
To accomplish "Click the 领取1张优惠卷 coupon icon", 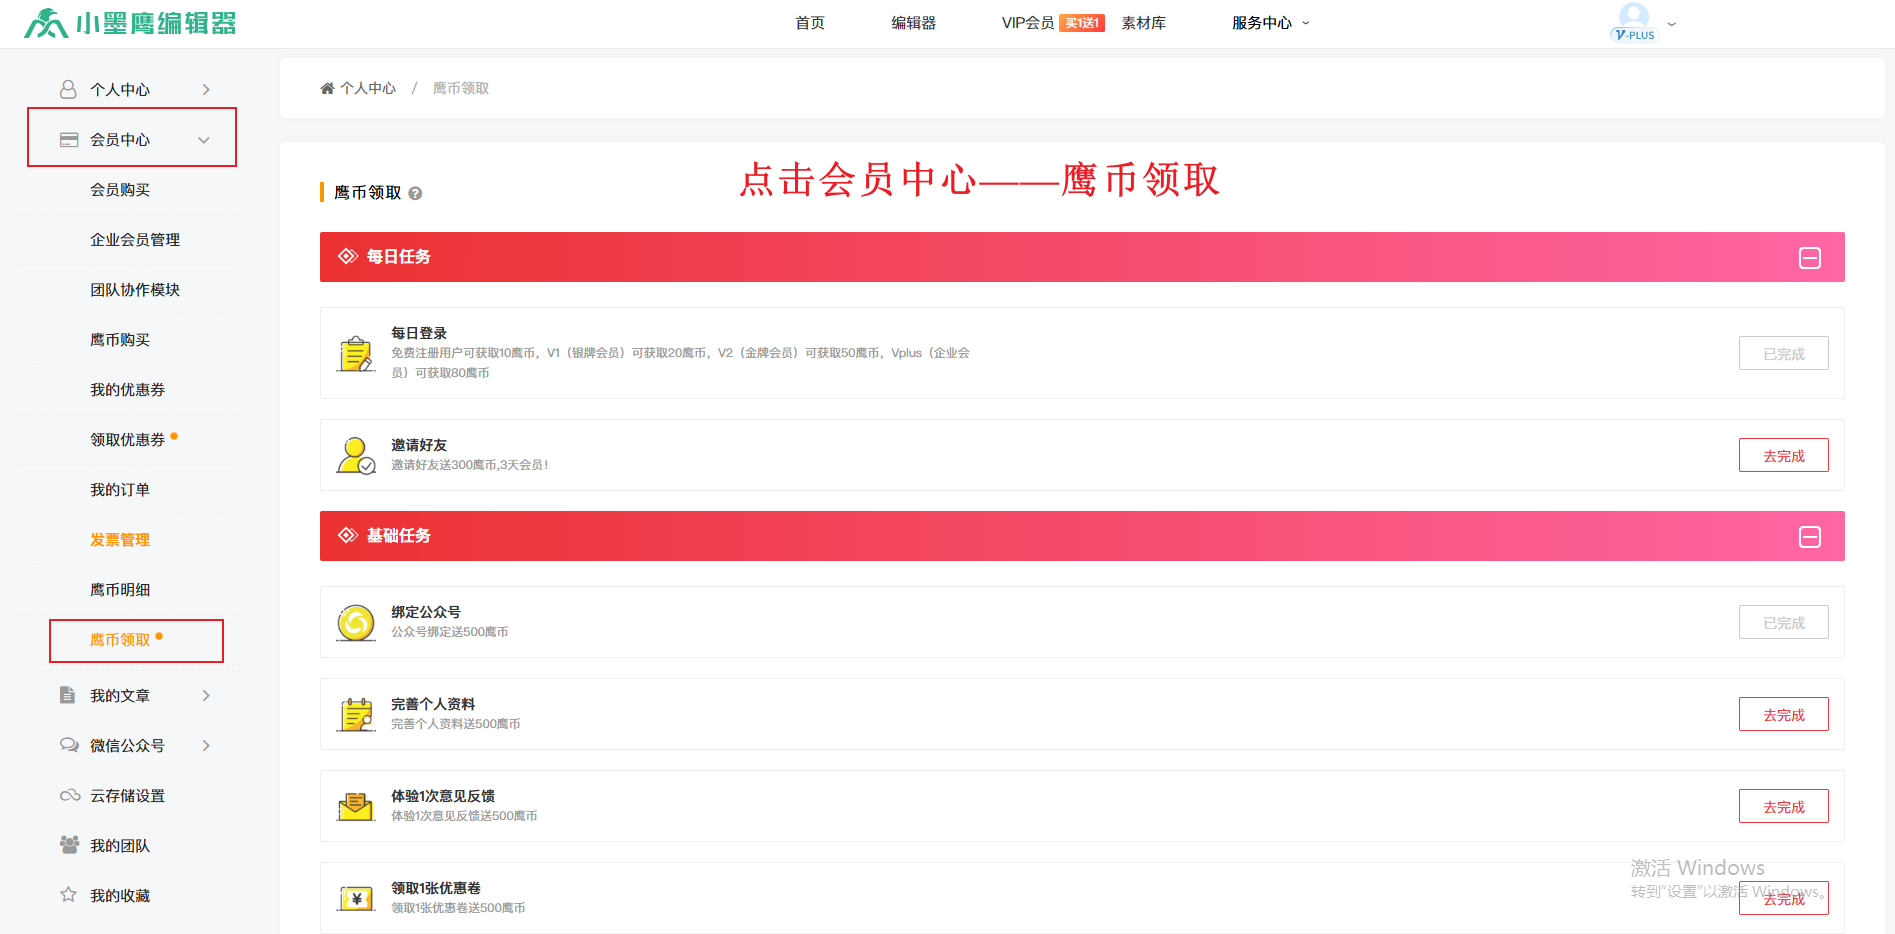I will 356,898.
